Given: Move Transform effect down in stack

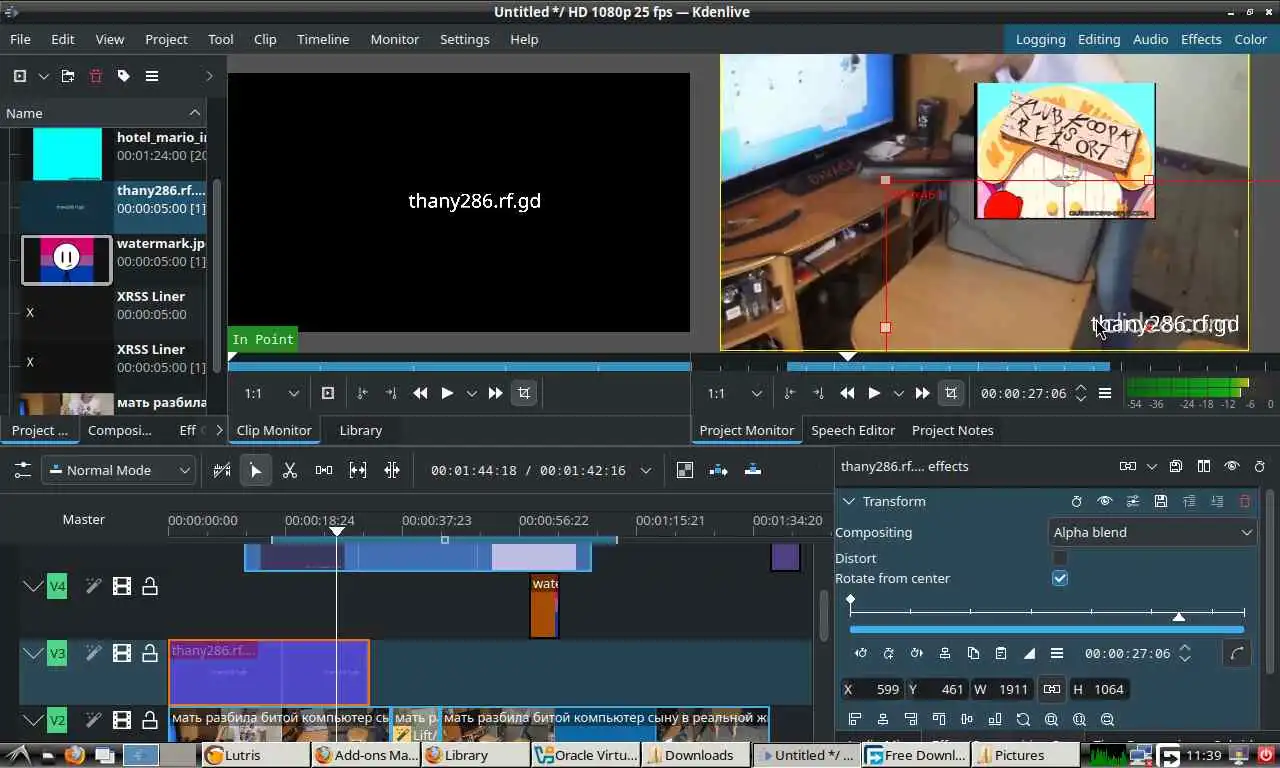Looking at the screenshot, I should point(1217,501).
